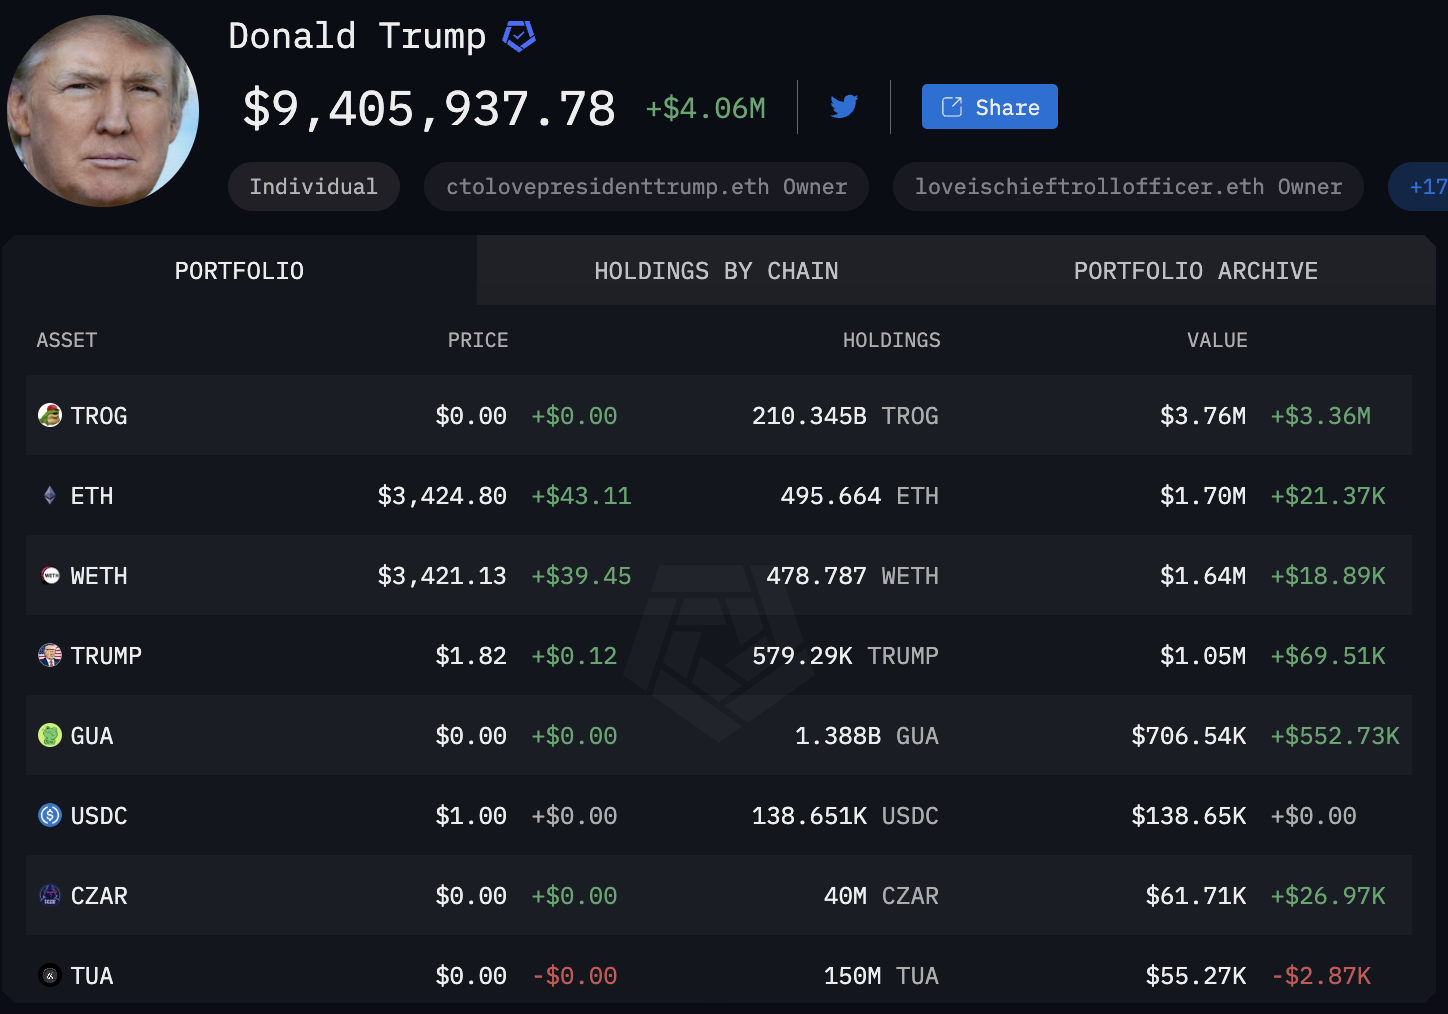Click the Donald Trump profile name
This screenshot has height=1014, width=1448.
pos(357,37)
